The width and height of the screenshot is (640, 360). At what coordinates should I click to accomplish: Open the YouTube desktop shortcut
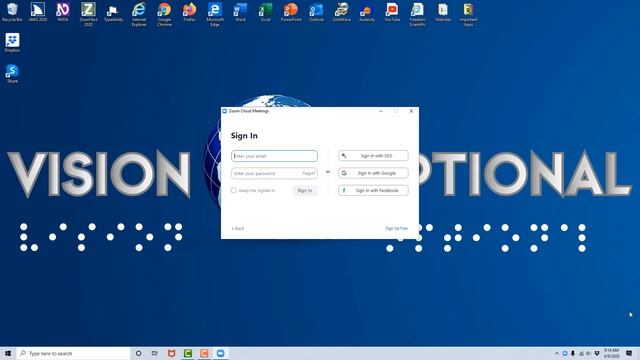392,12
